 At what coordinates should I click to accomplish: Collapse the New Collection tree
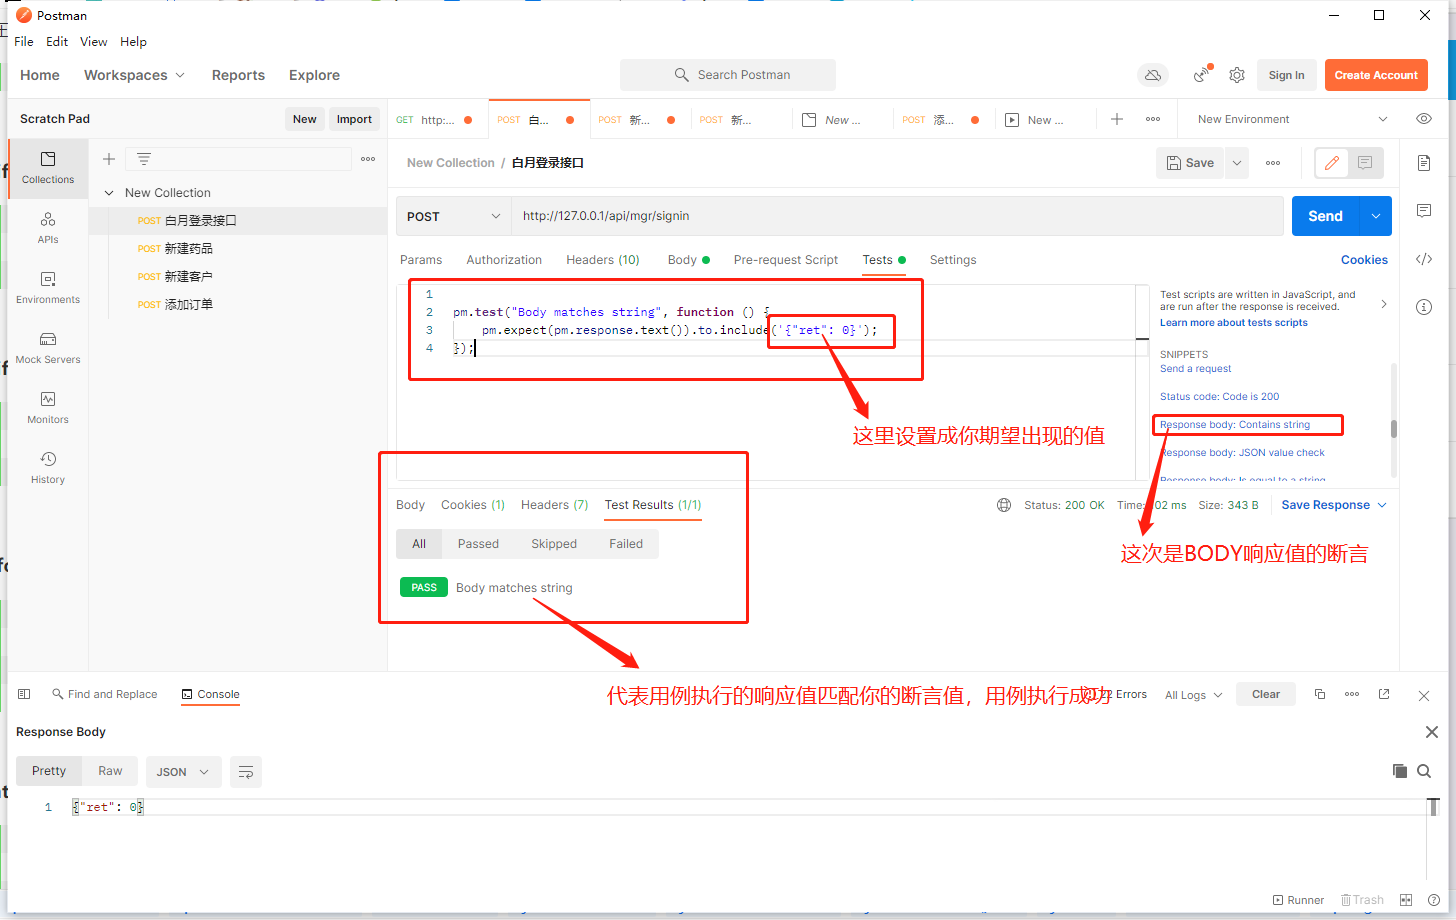(x=109, y=193)
